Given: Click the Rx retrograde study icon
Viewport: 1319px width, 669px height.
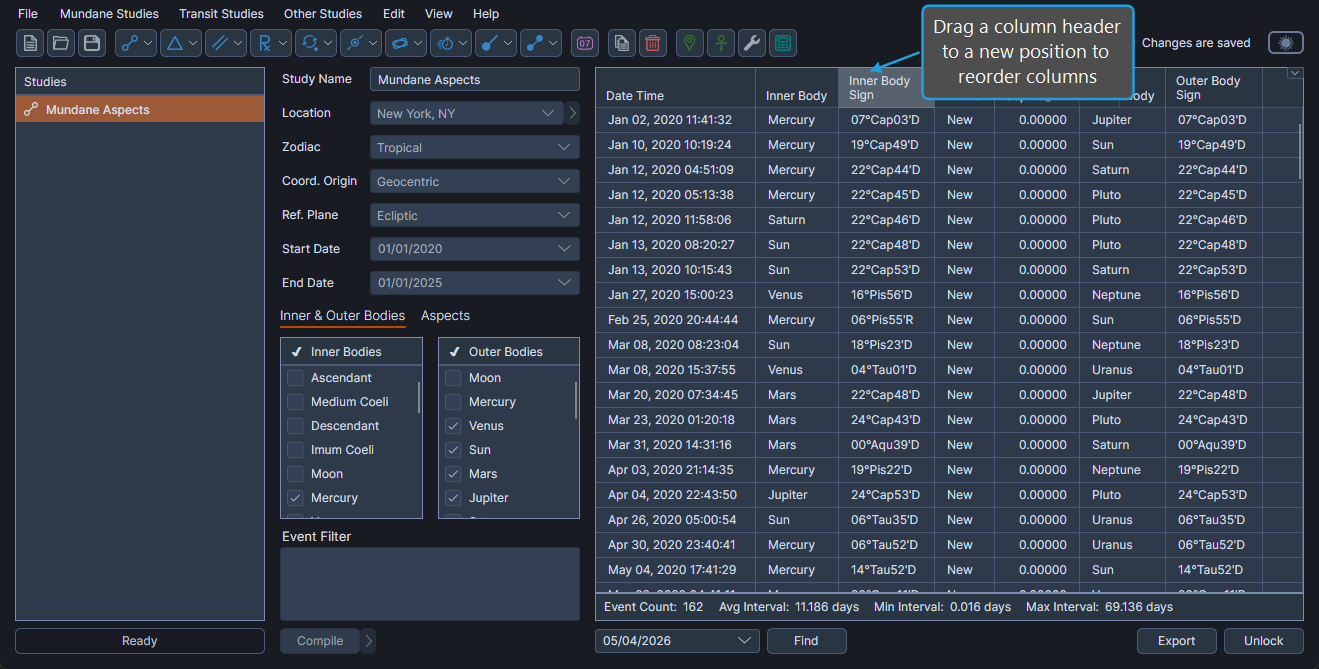Looking at the screenshot, I should click(x=264, y=43).
